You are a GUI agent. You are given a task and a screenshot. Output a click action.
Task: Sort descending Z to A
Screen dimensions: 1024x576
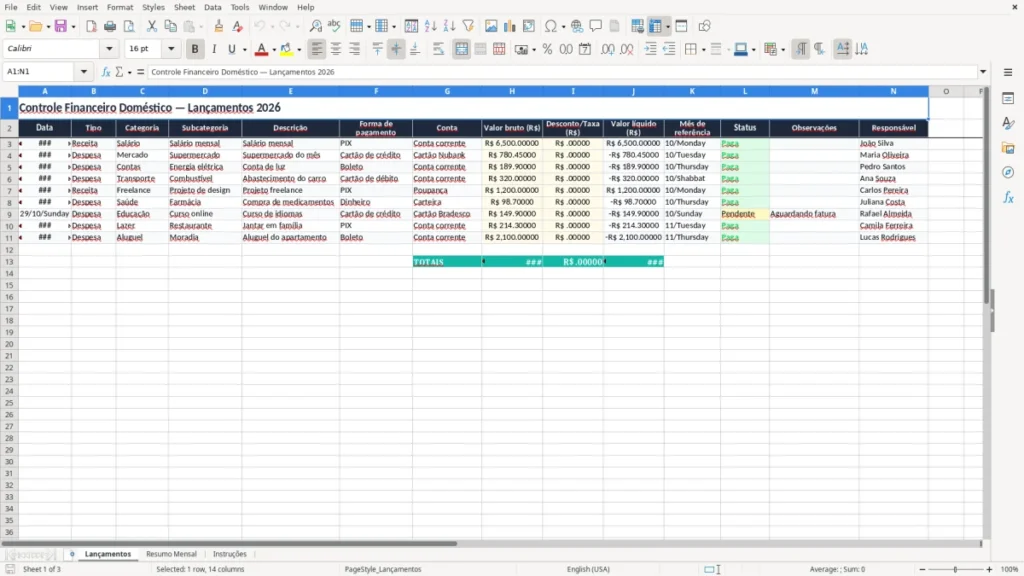pos(449,26)
